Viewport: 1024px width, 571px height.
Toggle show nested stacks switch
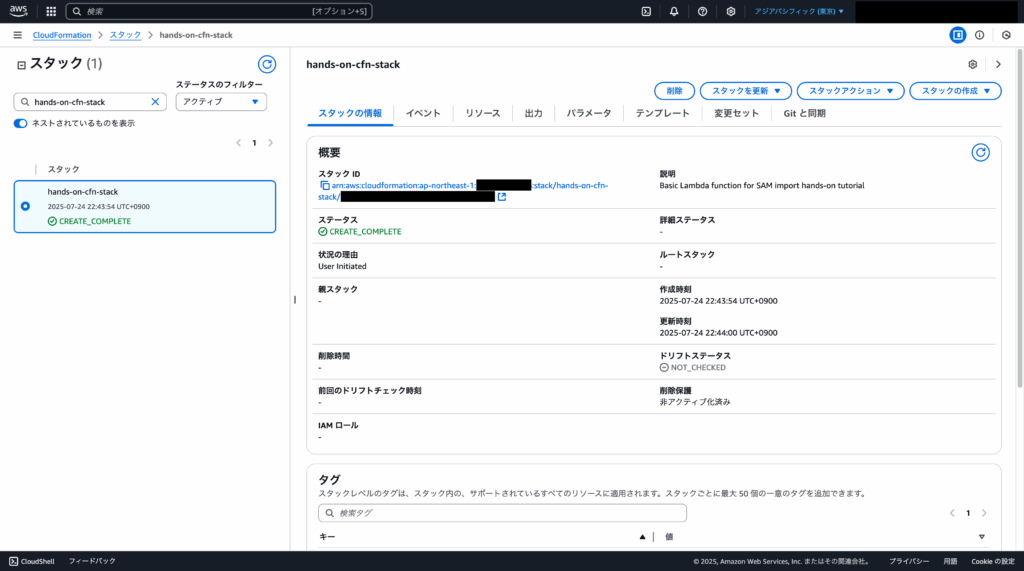[20, 123]
